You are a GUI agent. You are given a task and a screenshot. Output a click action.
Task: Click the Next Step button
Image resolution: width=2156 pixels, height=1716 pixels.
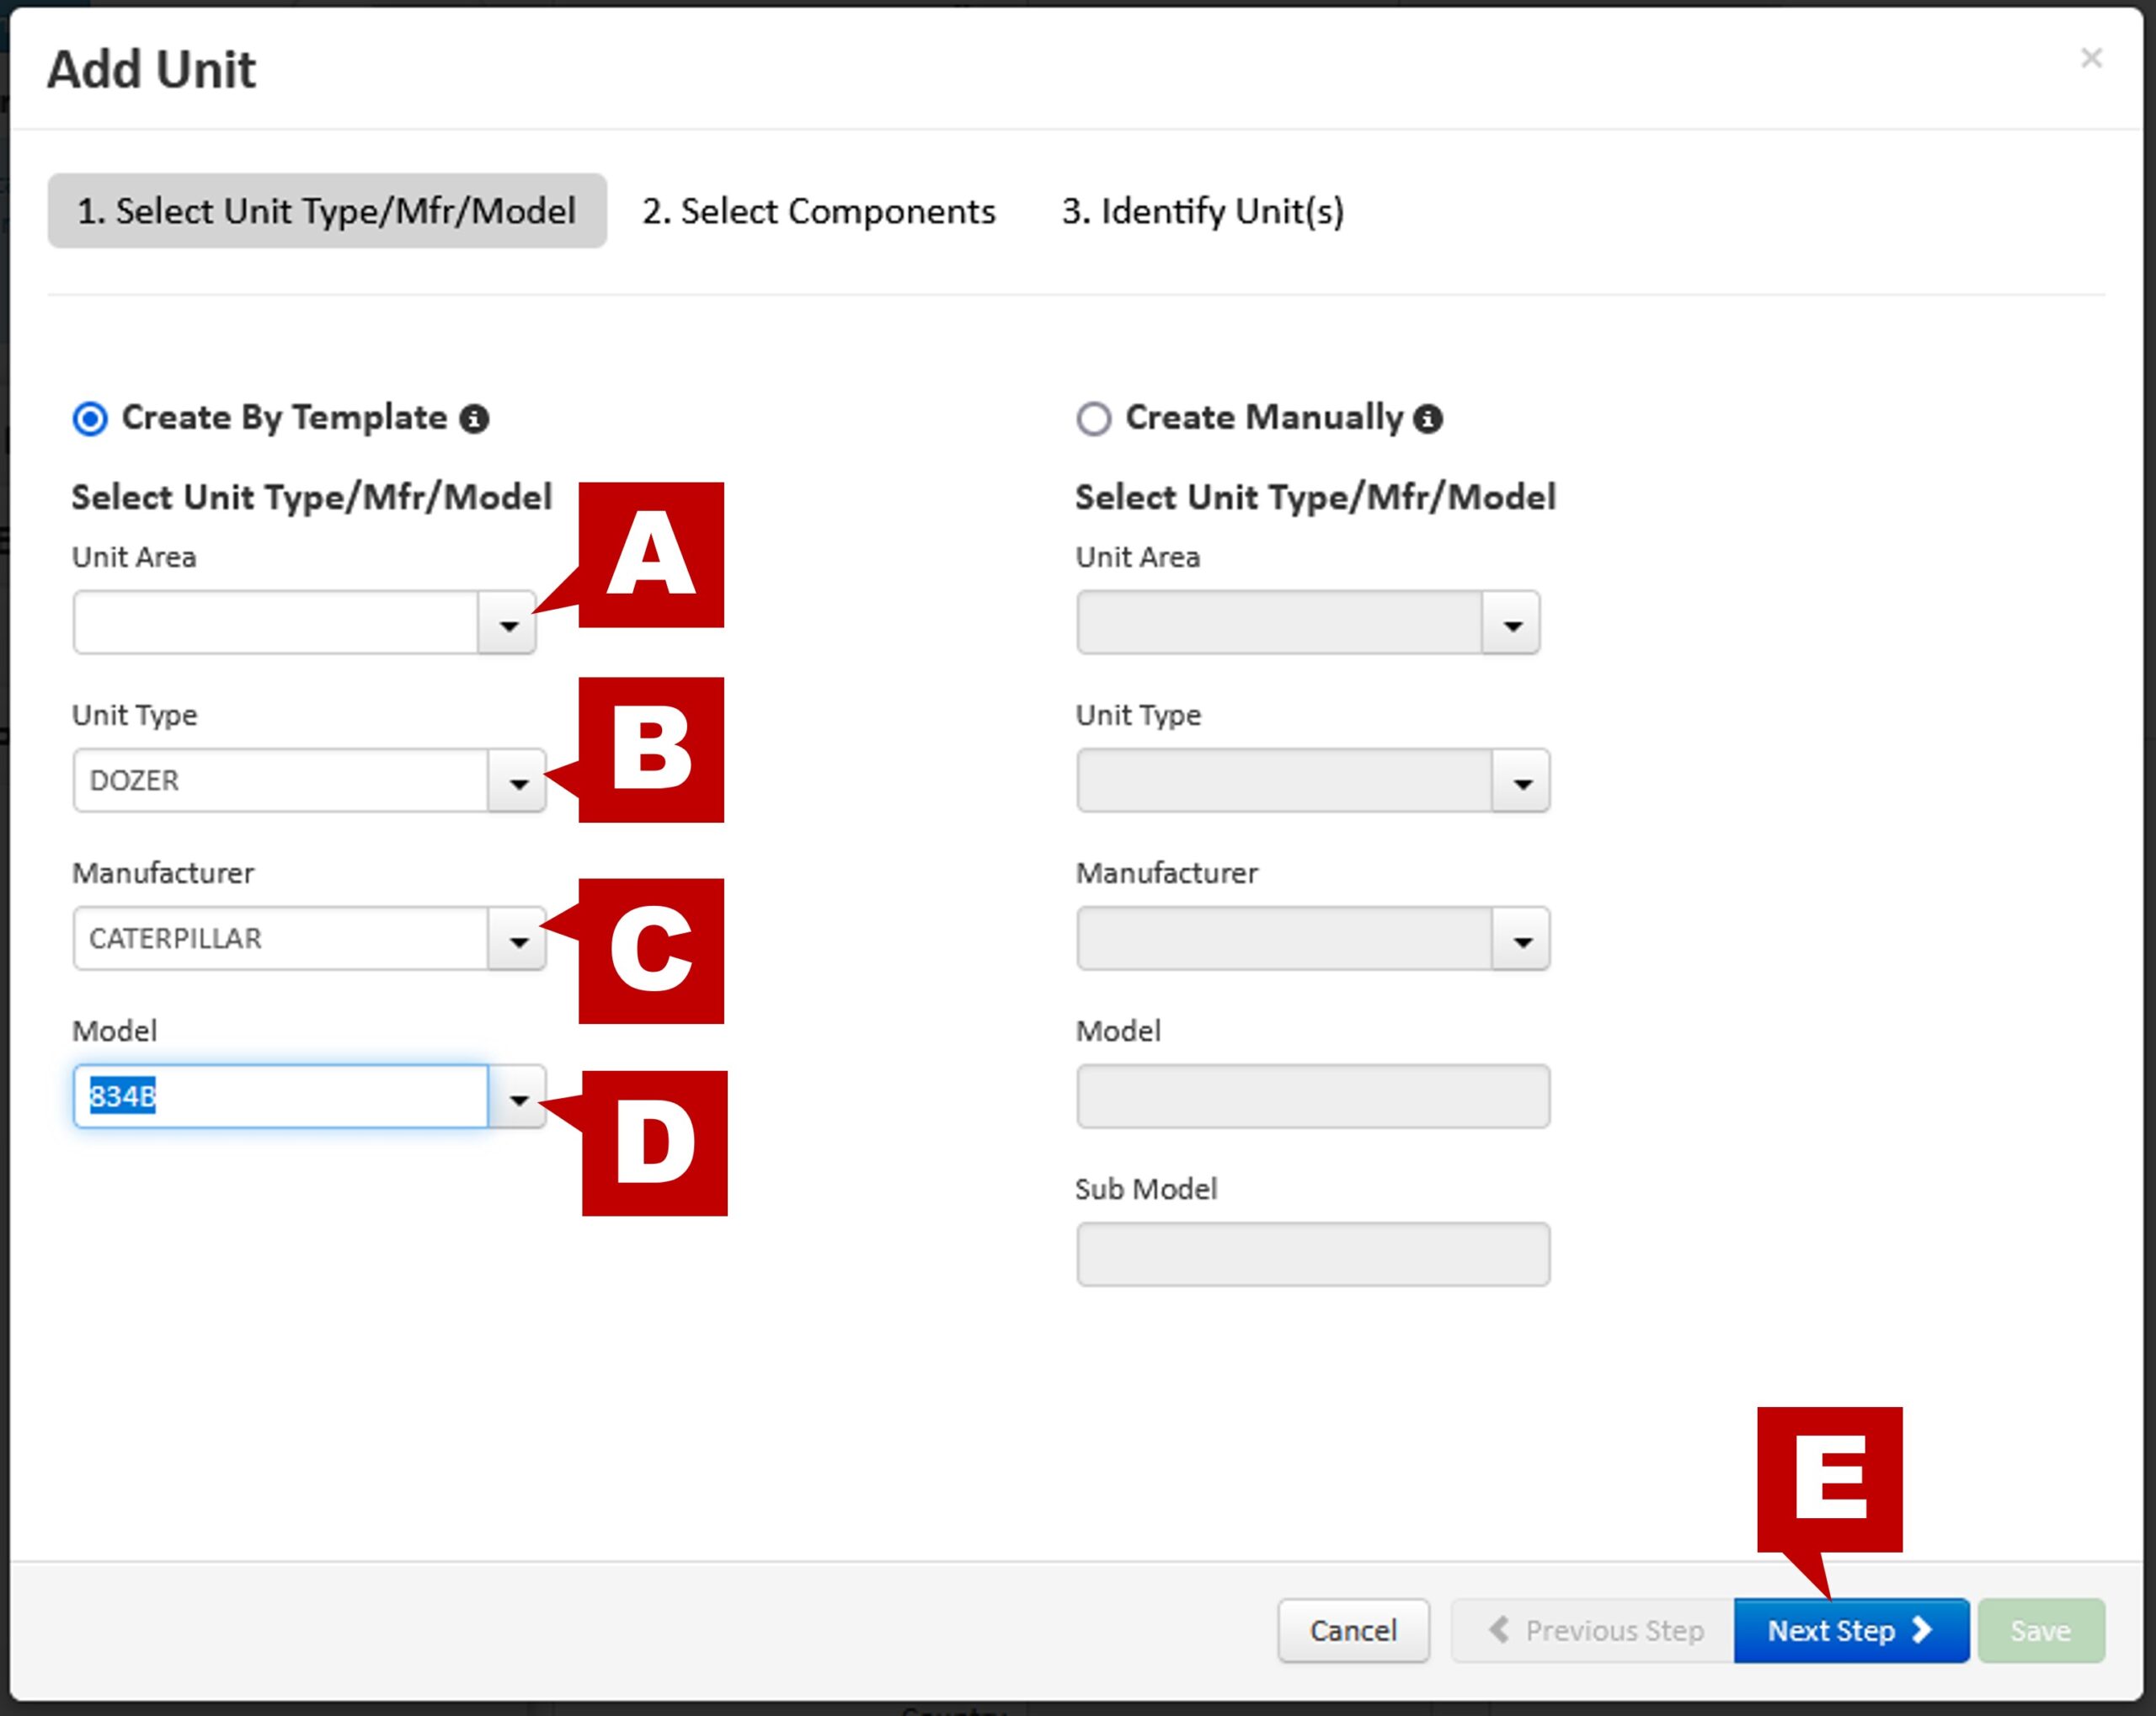tap(1850, 1631)
